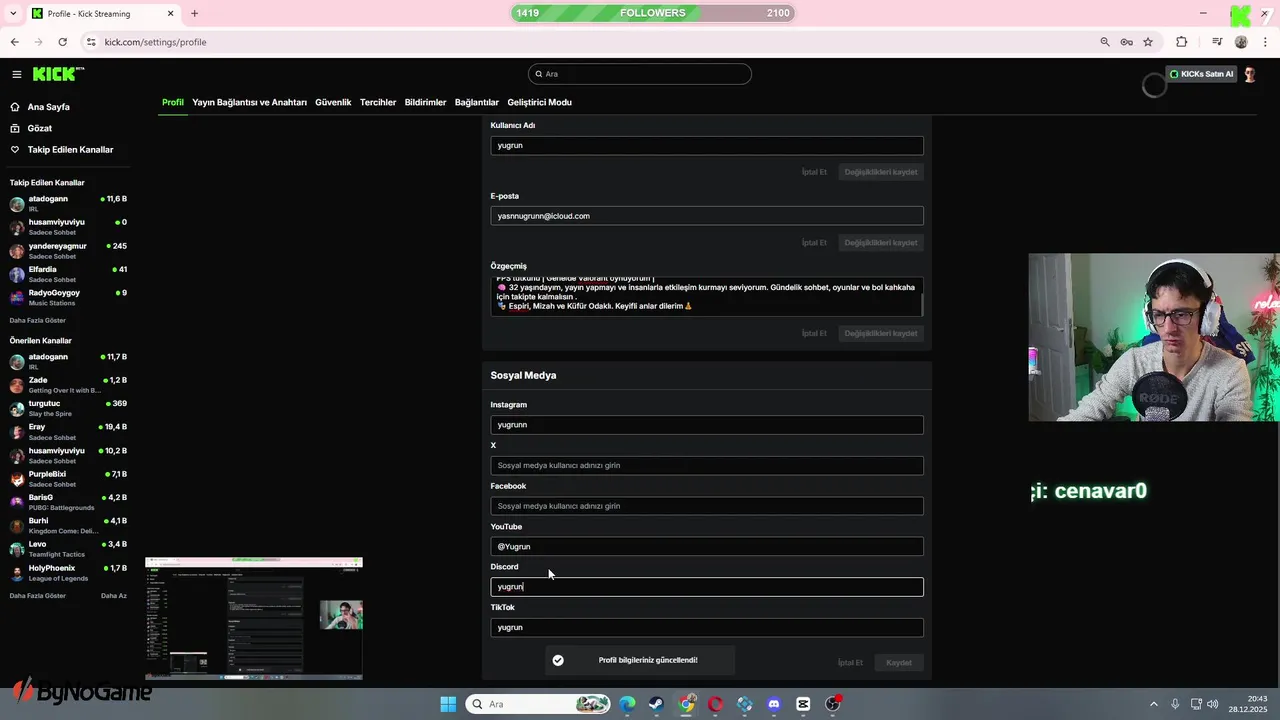Open recommended channel turgutuc
Image resolution: width=1280 pixels, height=720 pixels.
(68, 408)
